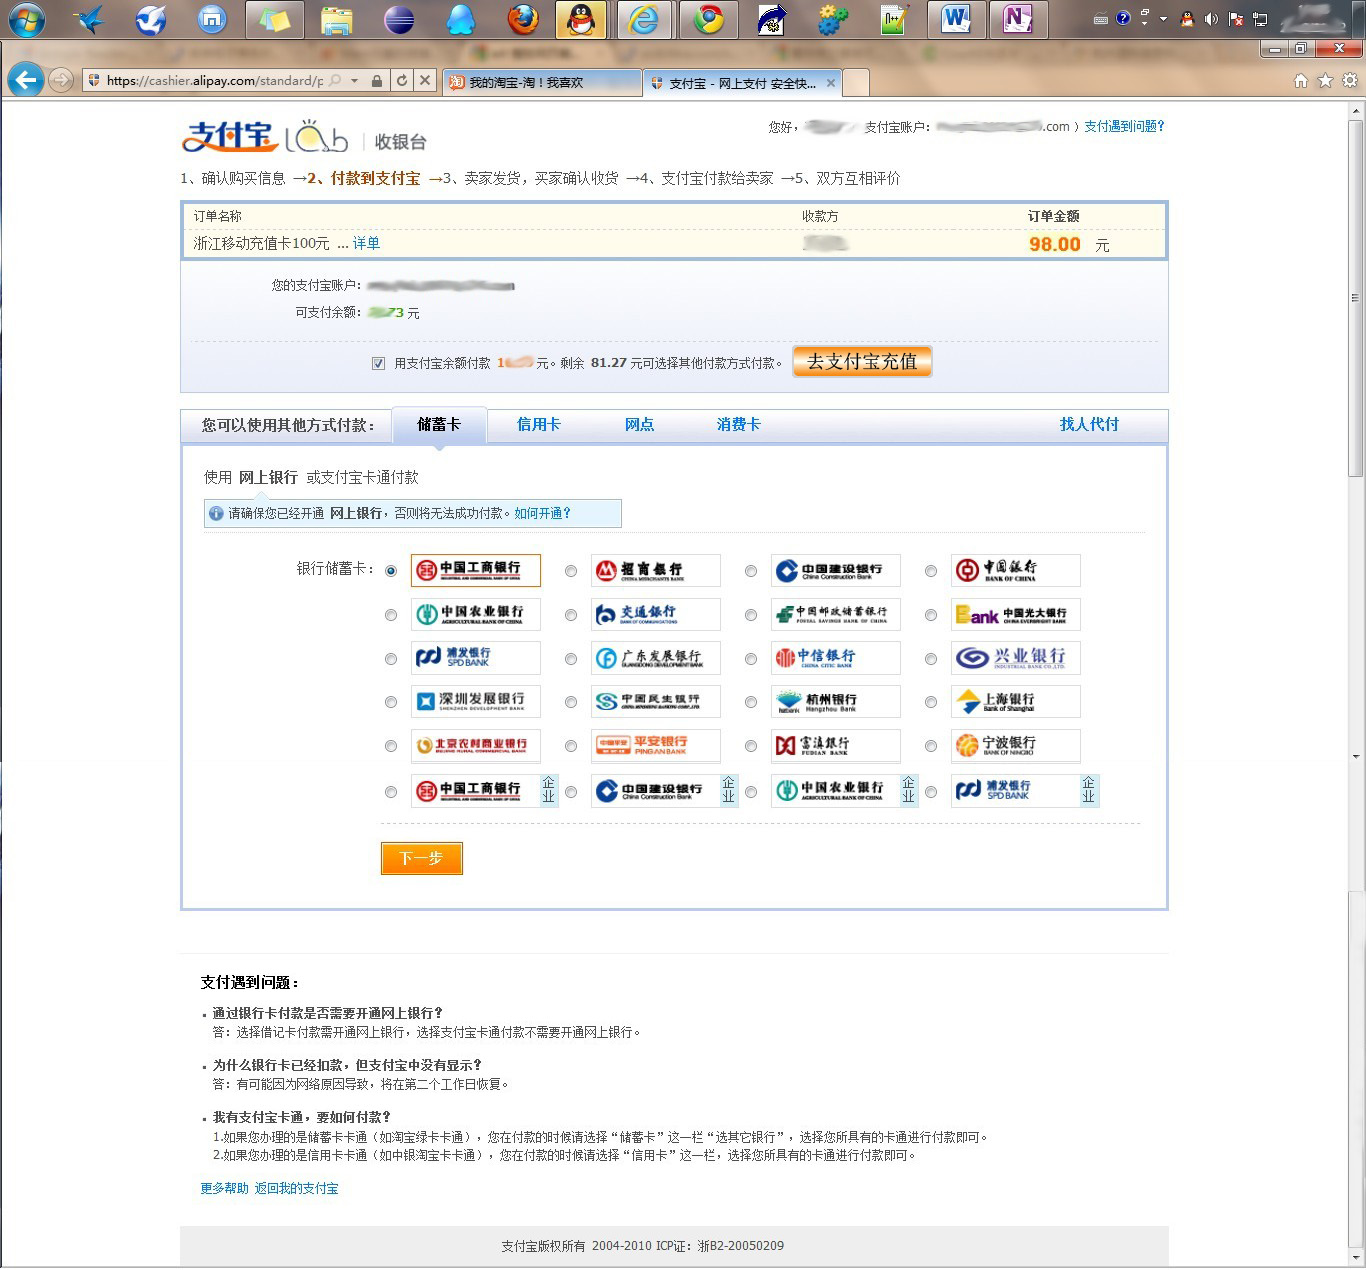The image size is (1366, 1270).
Task: Choose the 上海银行 logo
Action: point(1016,702)
